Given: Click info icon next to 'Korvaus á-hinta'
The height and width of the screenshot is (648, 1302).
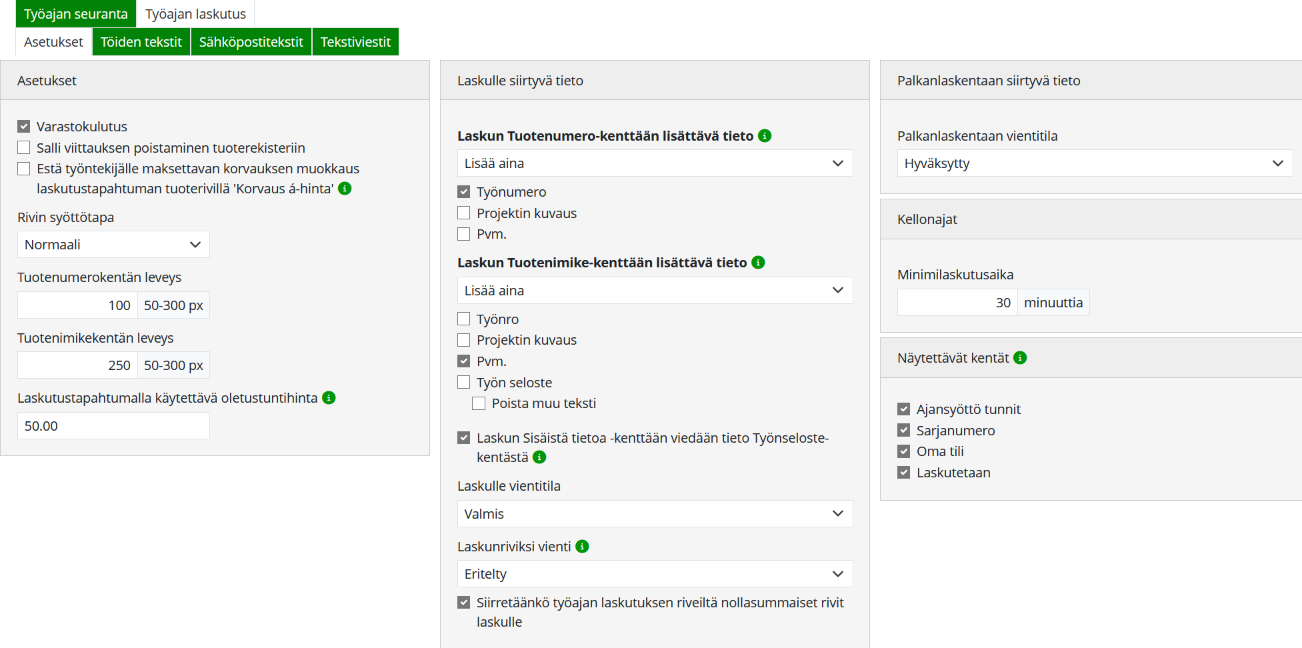Looking at the screenshot, I should click(x=345, y=188).
